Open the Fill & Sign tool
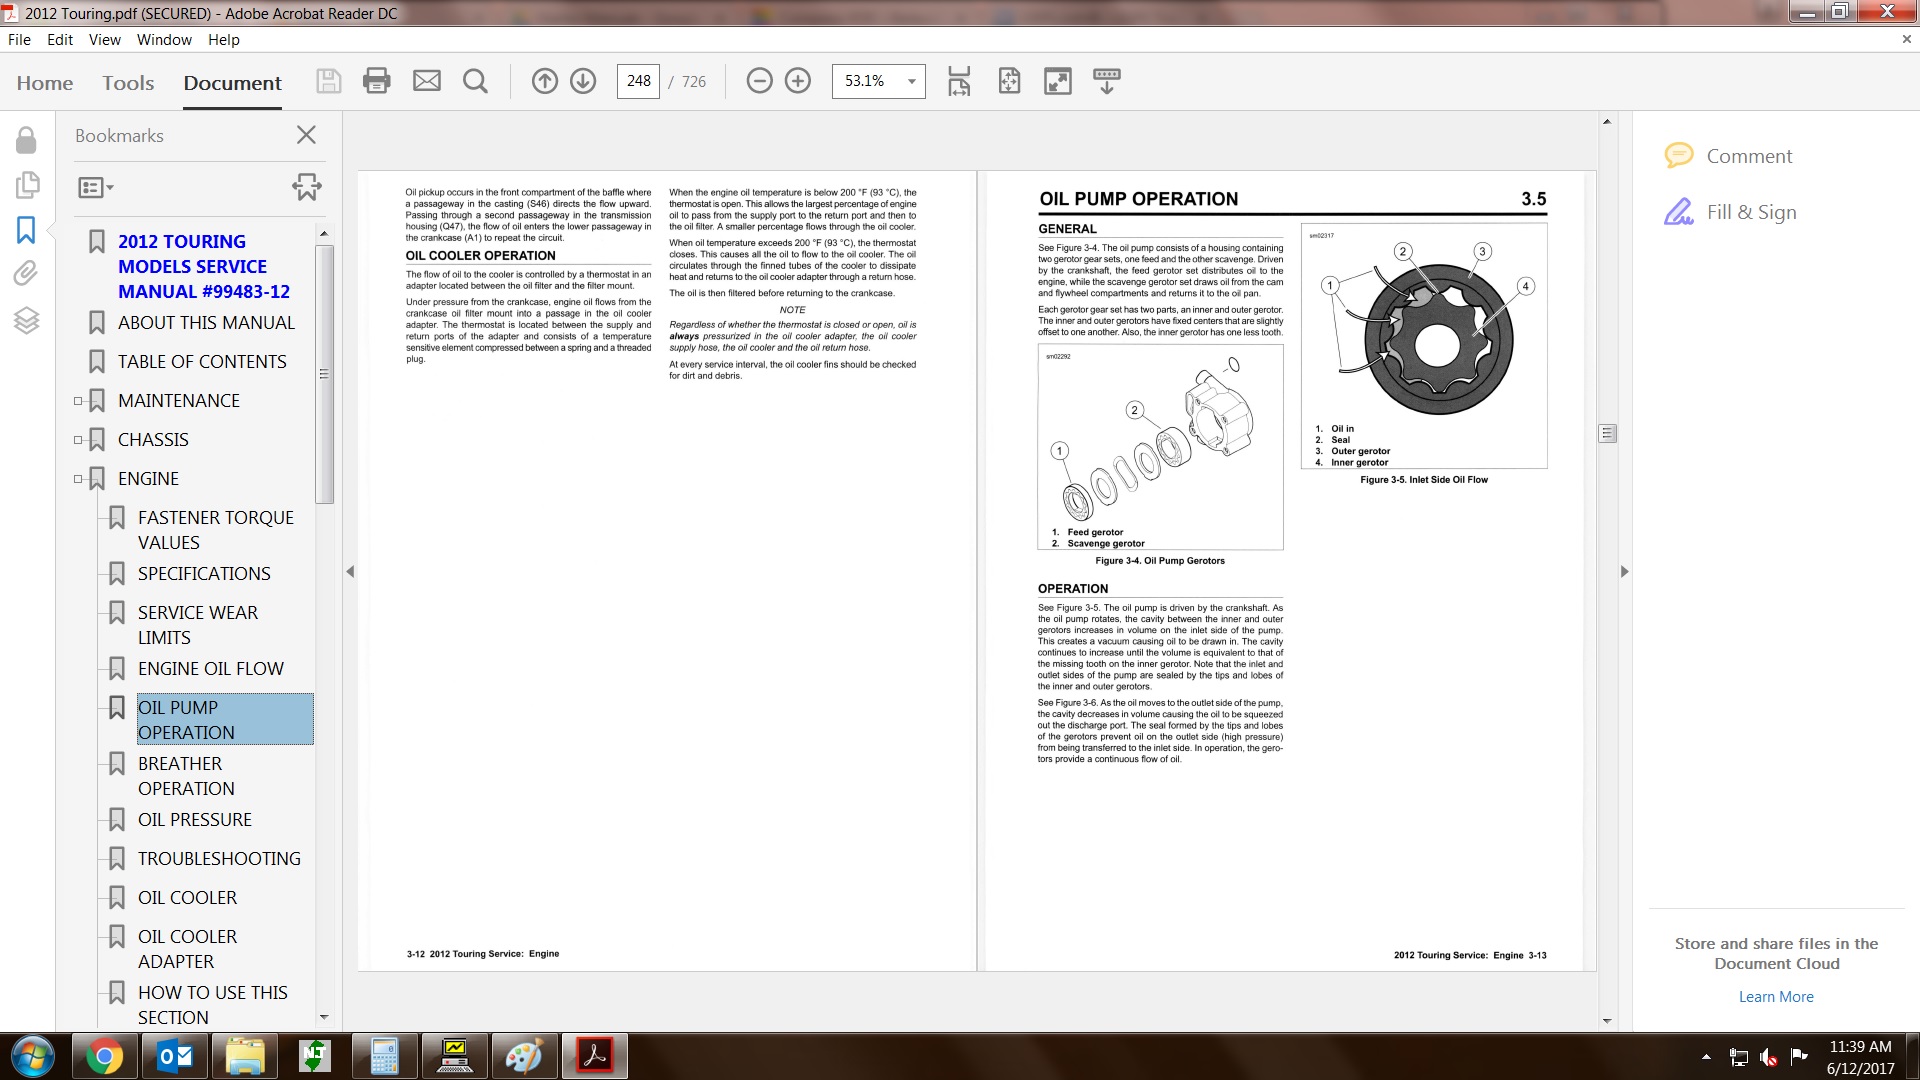The width and height of the screenshot is (1920, 1080). 1750,212
